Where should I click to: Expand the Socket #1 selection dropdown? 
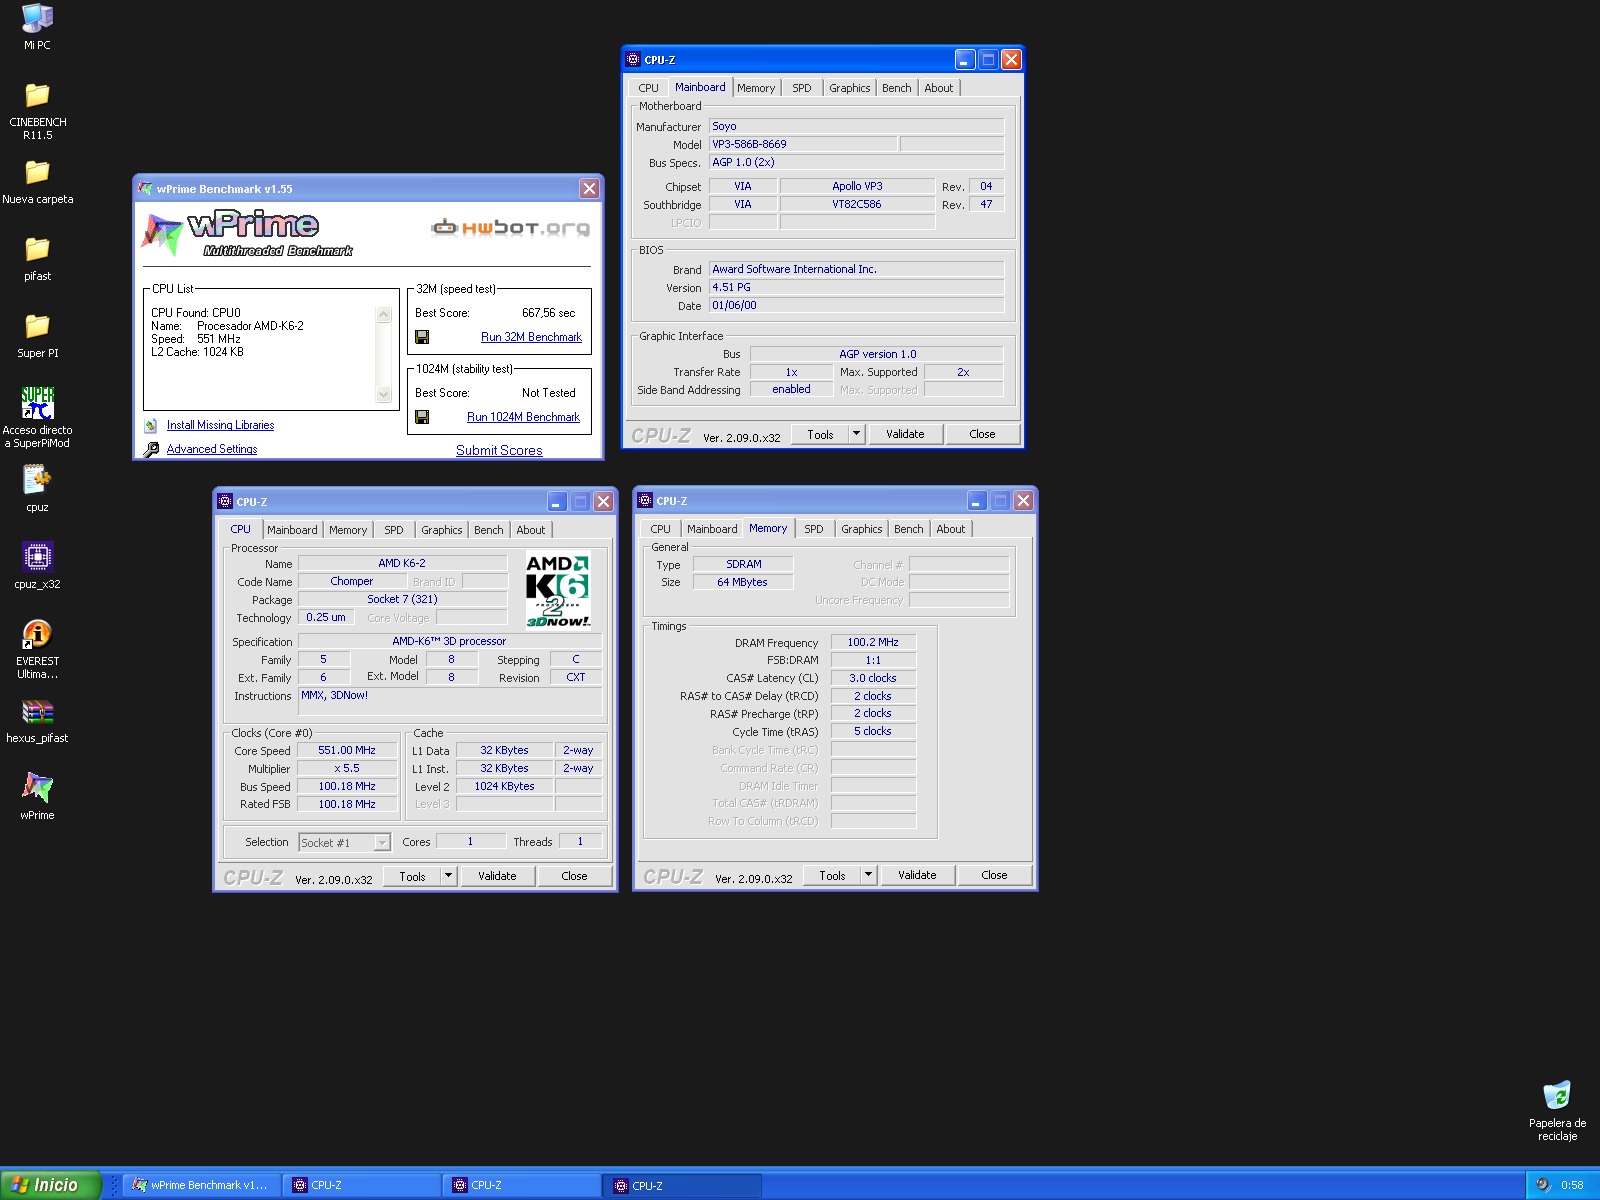(382, 843)
